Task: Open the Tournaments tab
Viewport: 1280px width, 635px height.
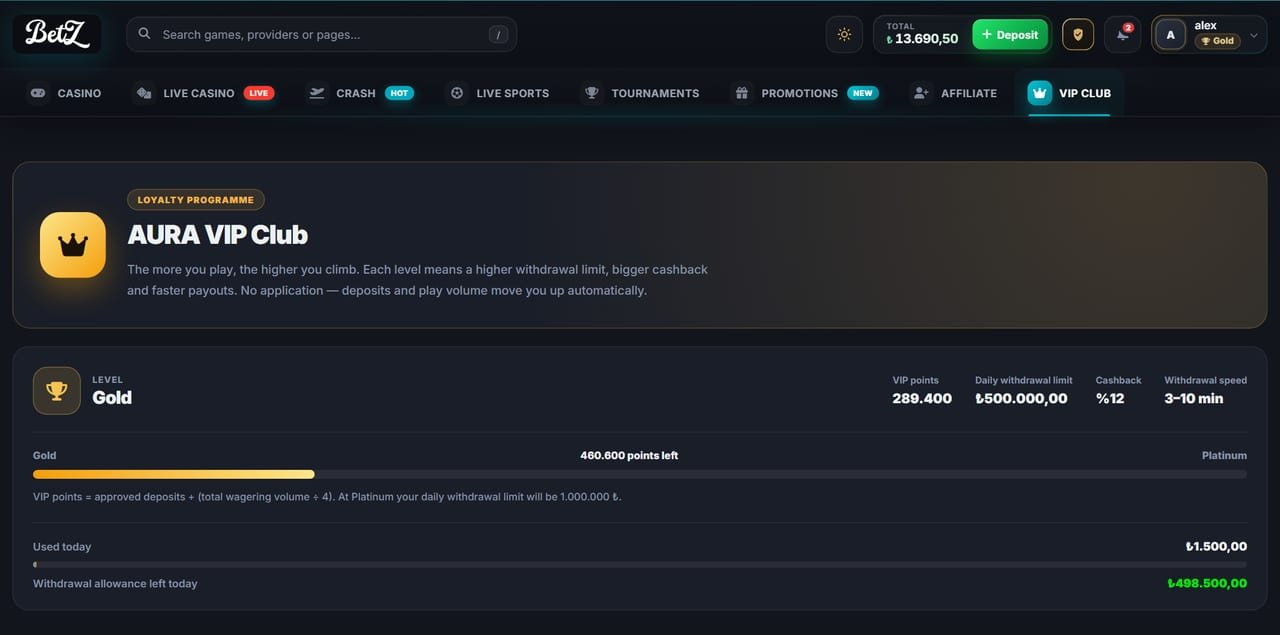Action: tap(641, 93)
